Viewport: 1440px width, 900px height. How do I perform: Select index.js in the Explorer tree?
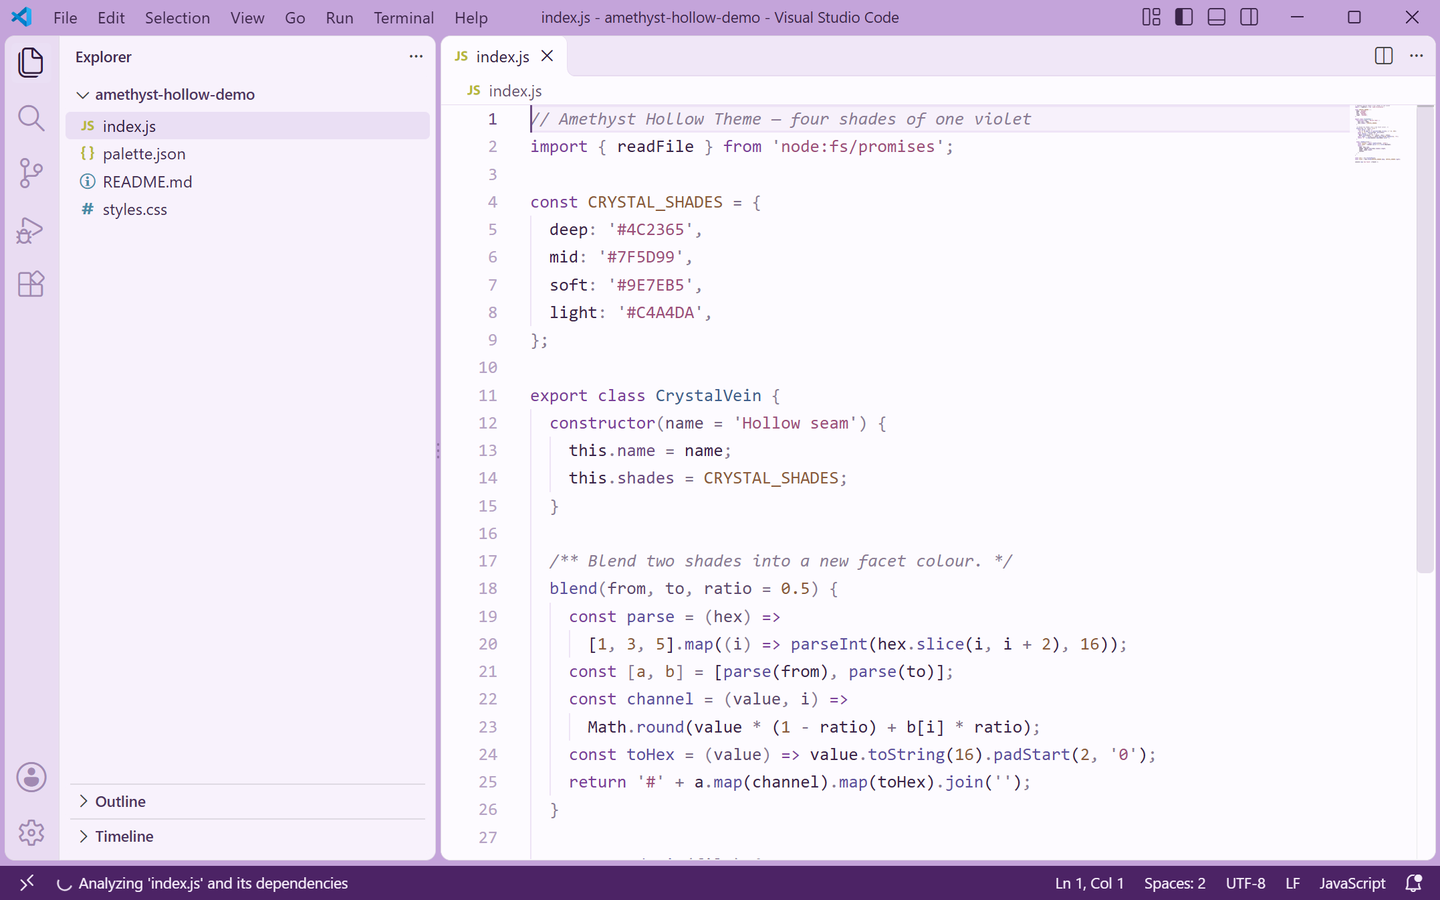(248, 126)
